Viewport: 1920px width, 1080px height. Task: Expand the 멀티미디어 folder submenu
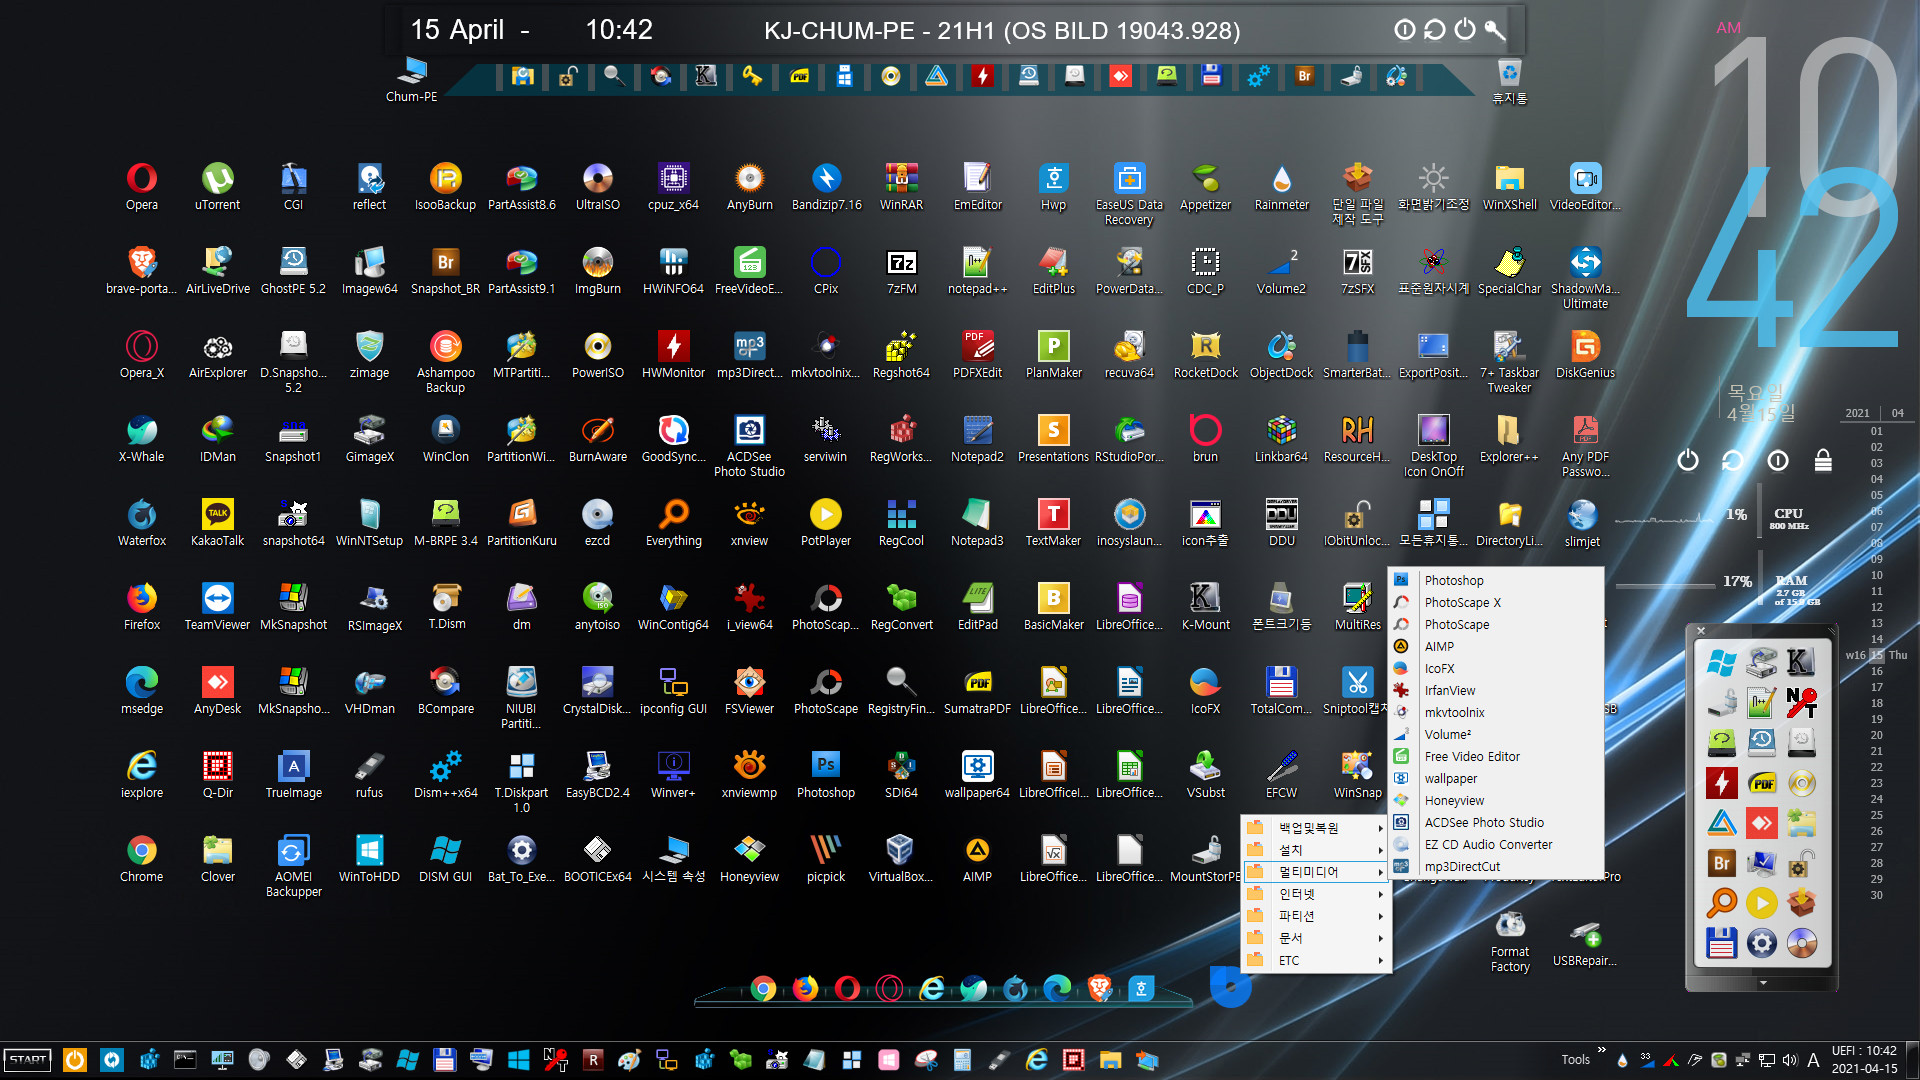1315,871
